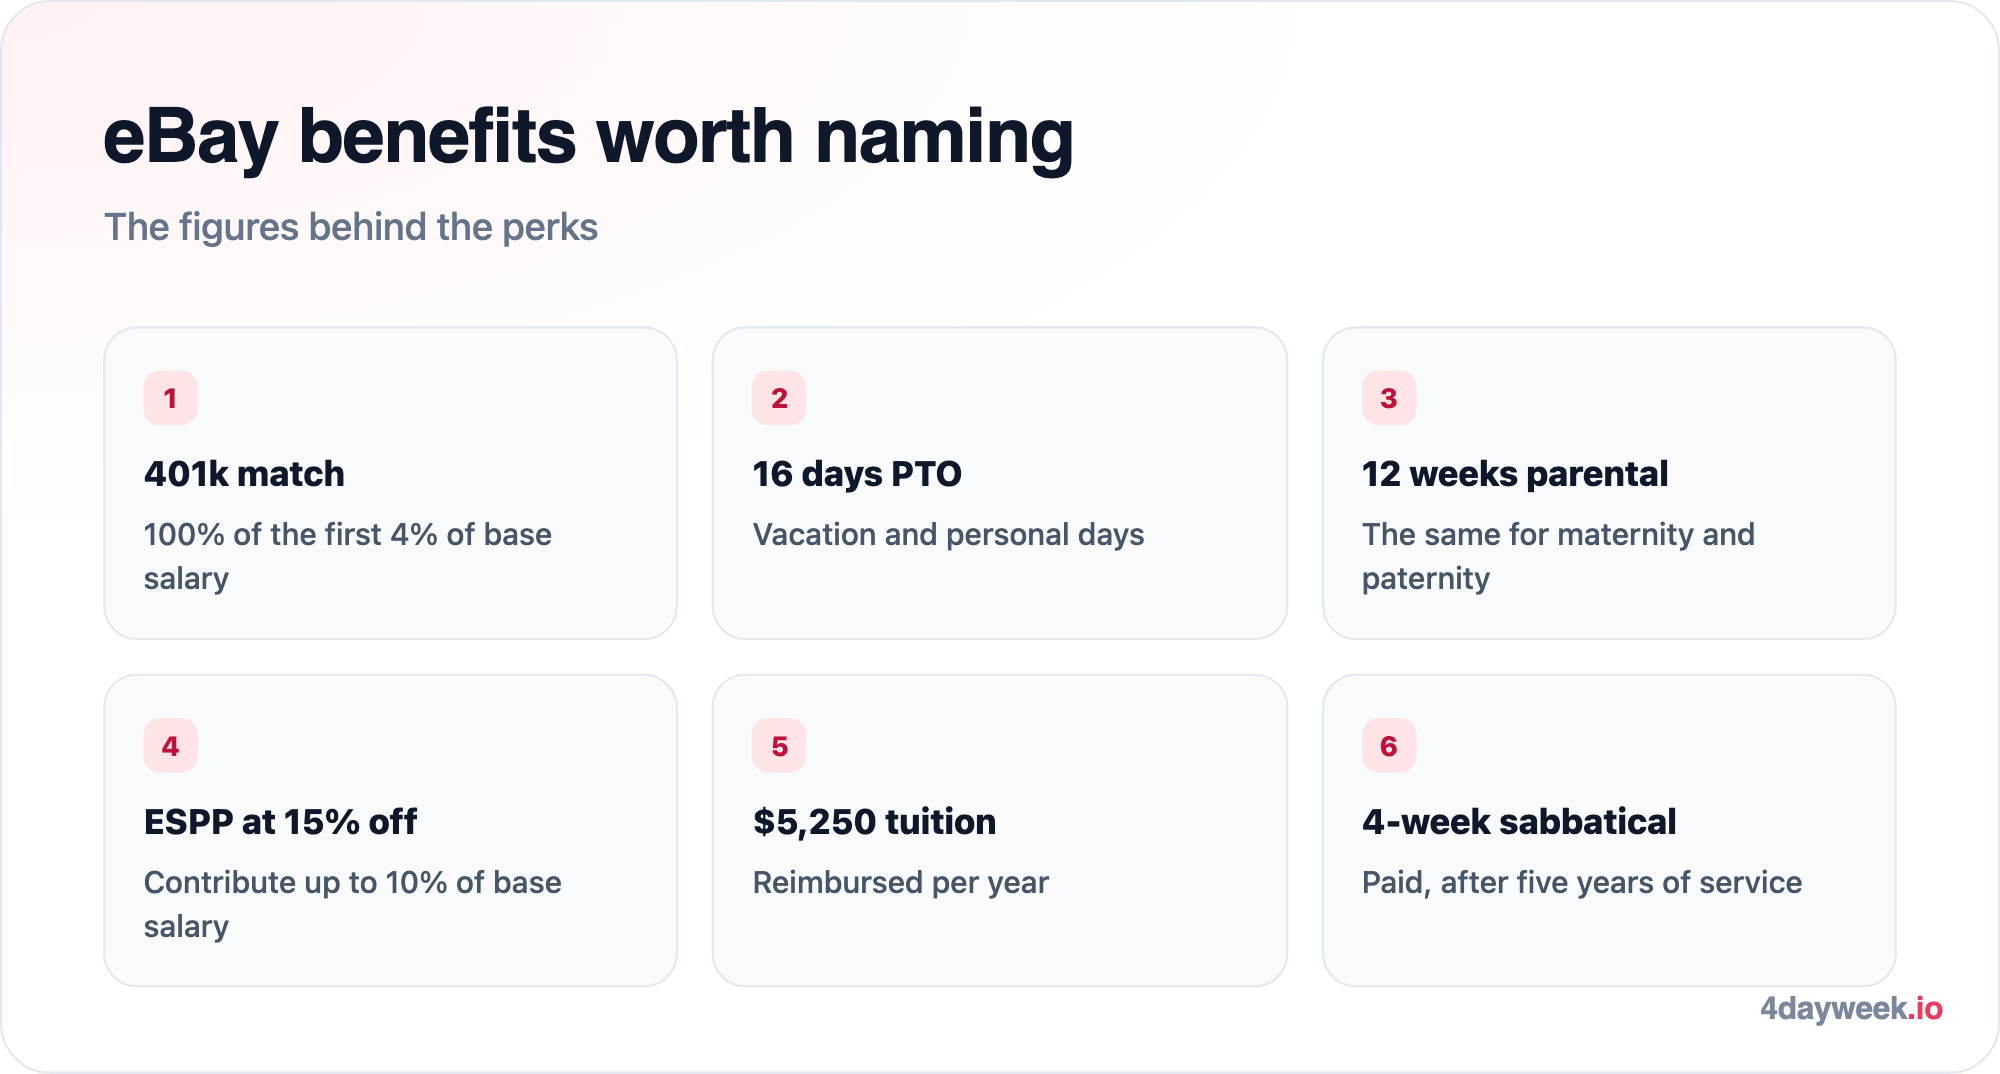Click the 4-week sabbatical heading
Viewport: 2000px width, 1074px height.
(1519, 822)
